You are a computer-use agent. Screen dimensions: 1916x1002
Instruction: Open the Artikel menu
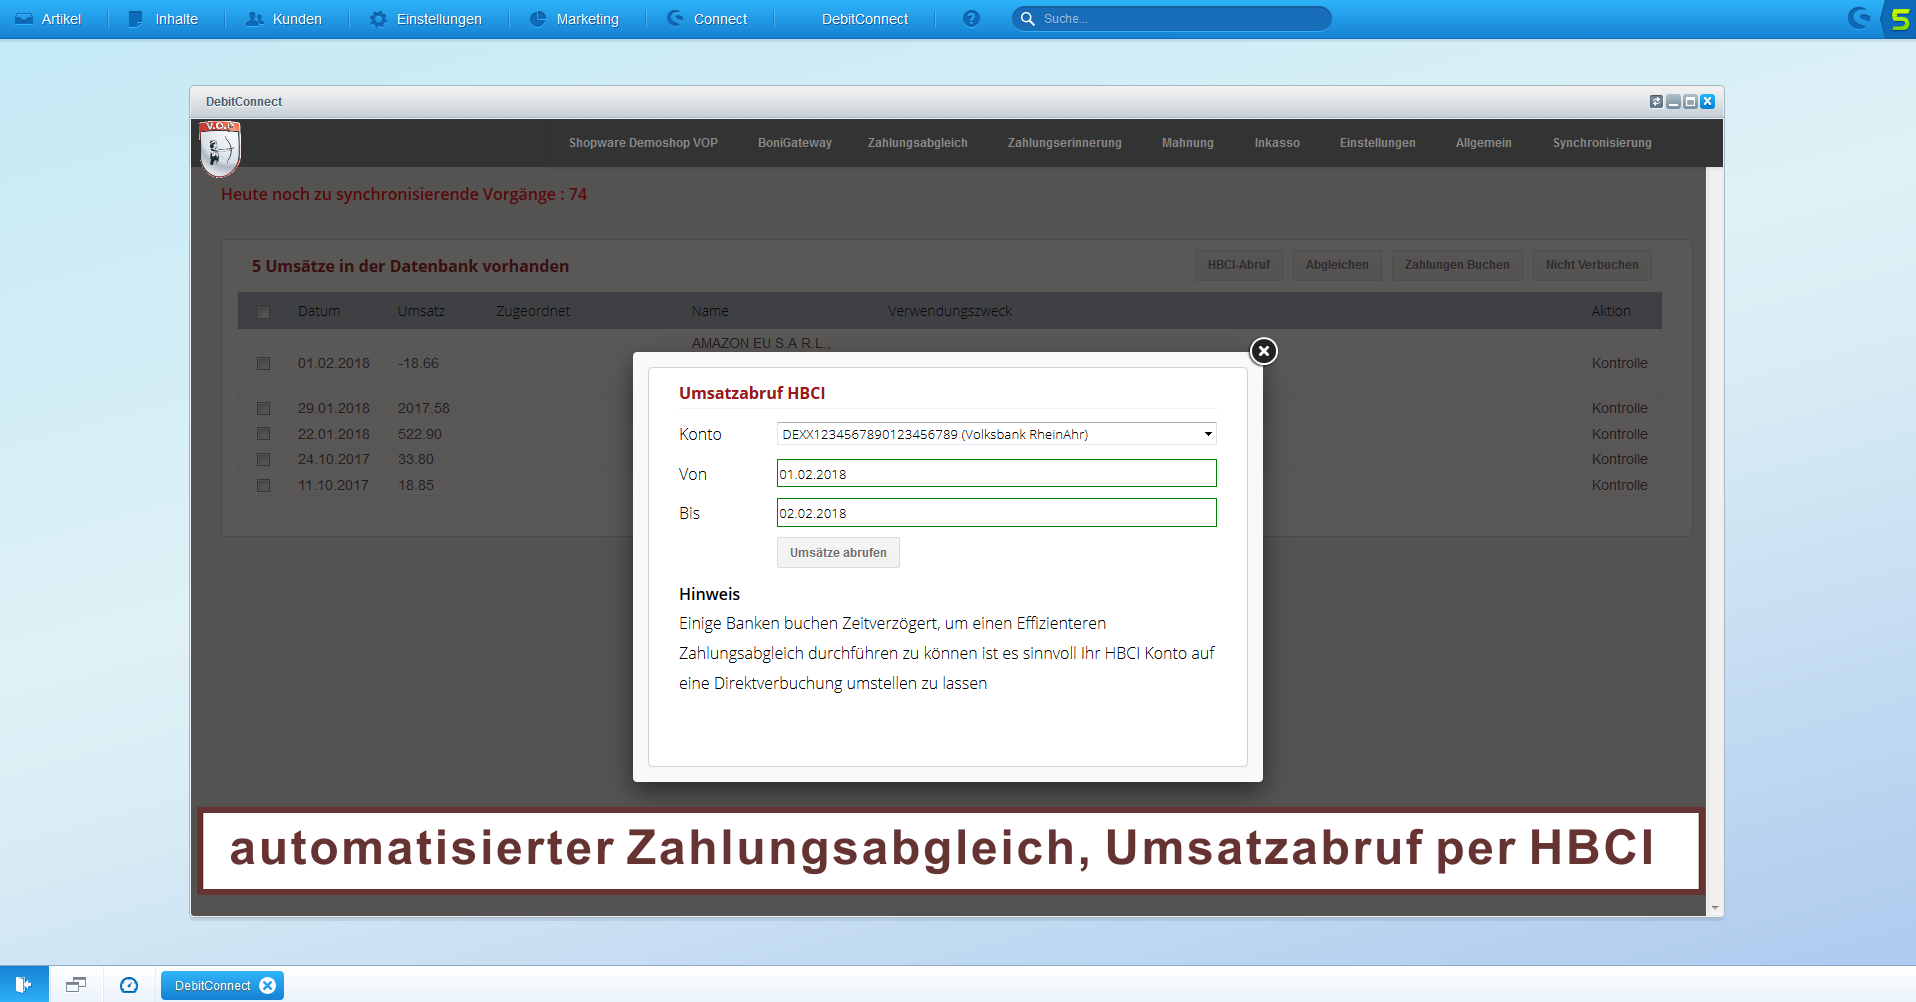(48, 19)
